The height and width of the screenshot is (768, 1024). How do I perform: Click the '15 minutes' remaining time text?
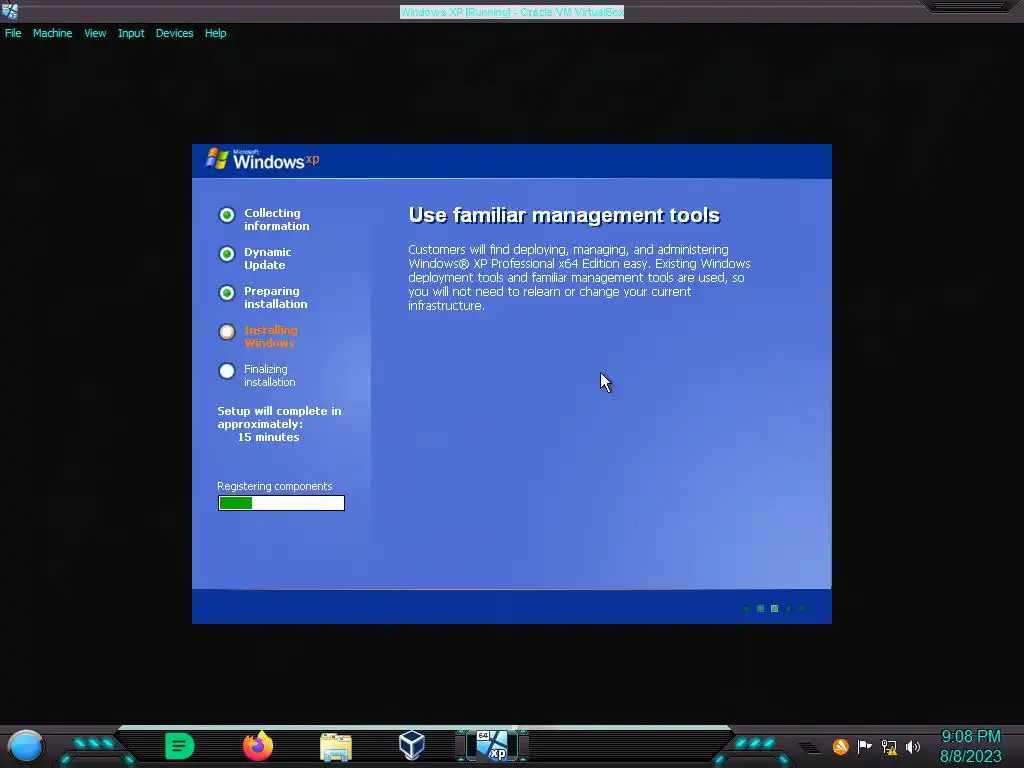pyautogui.click(x=268, y=438)
